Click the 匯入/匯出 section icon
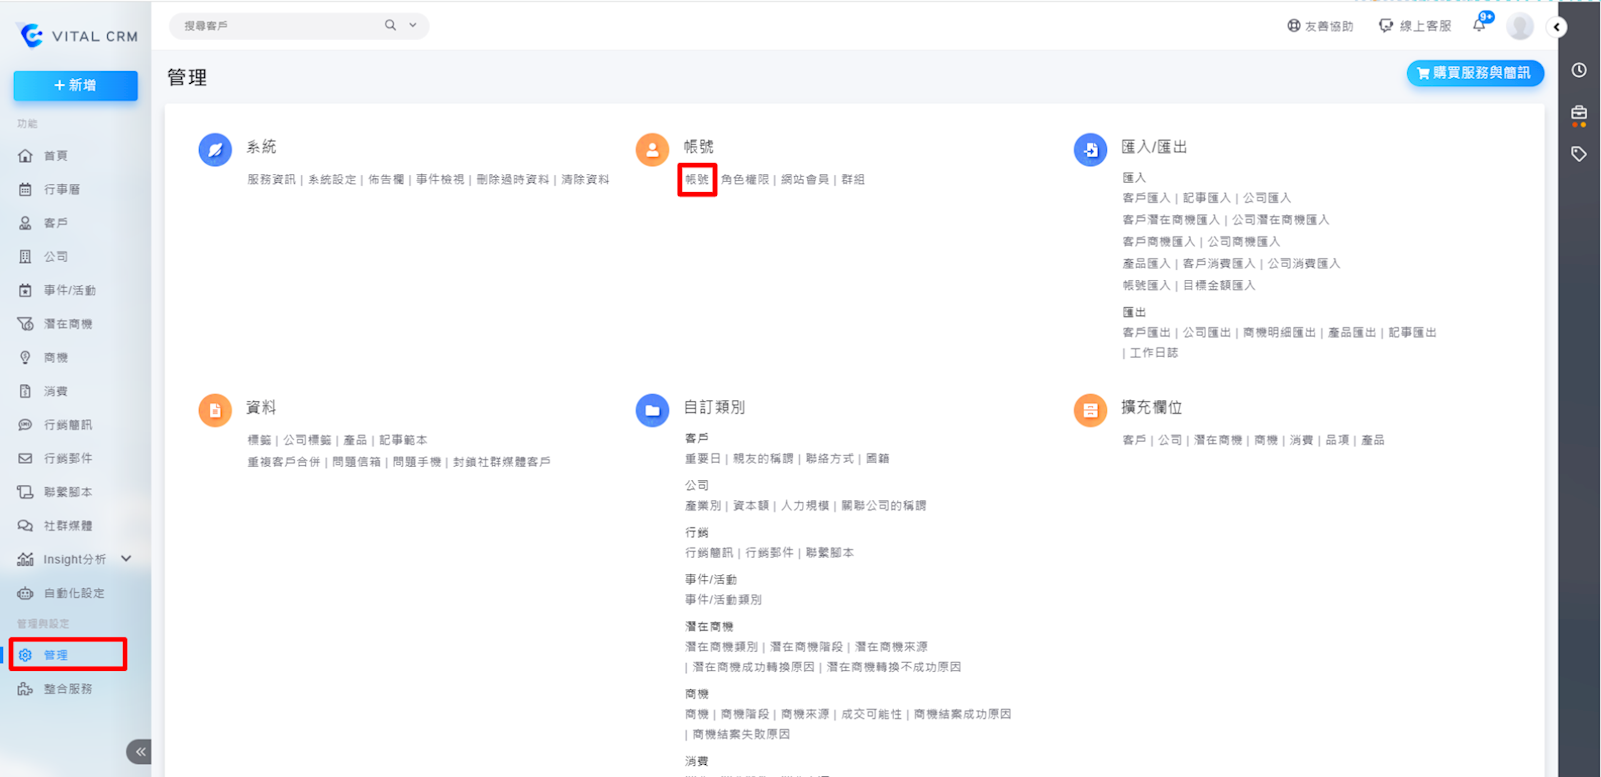The width and height of the screenshot is (1601, 777). coord(1090,150)
